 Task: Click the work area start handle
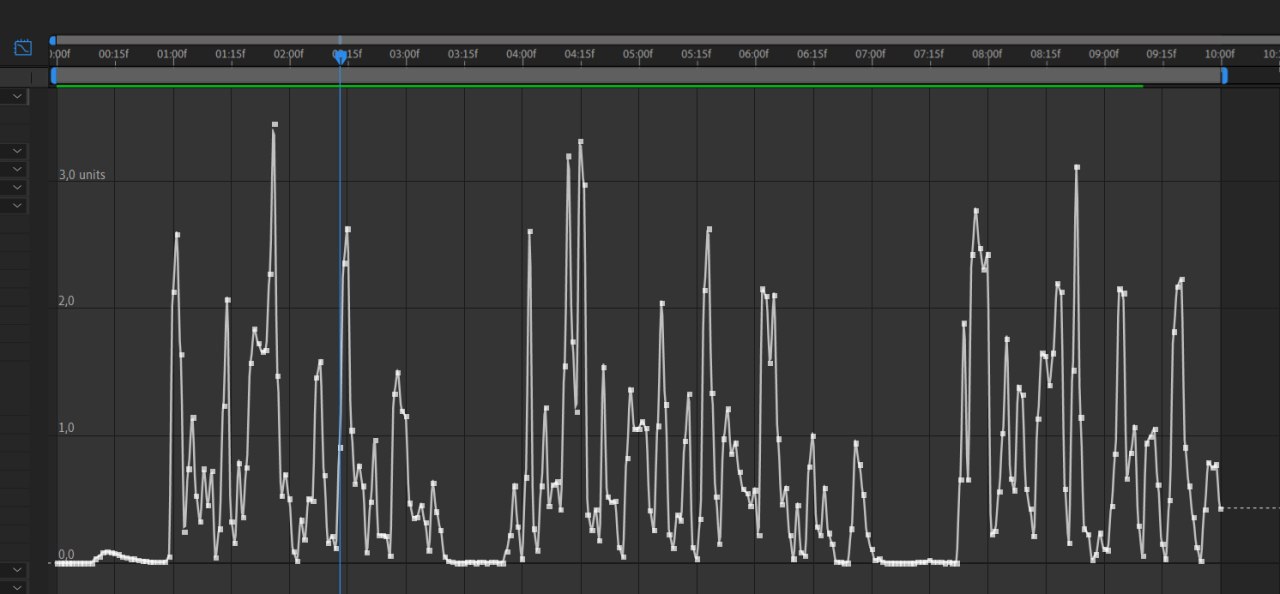coord(54,75)
